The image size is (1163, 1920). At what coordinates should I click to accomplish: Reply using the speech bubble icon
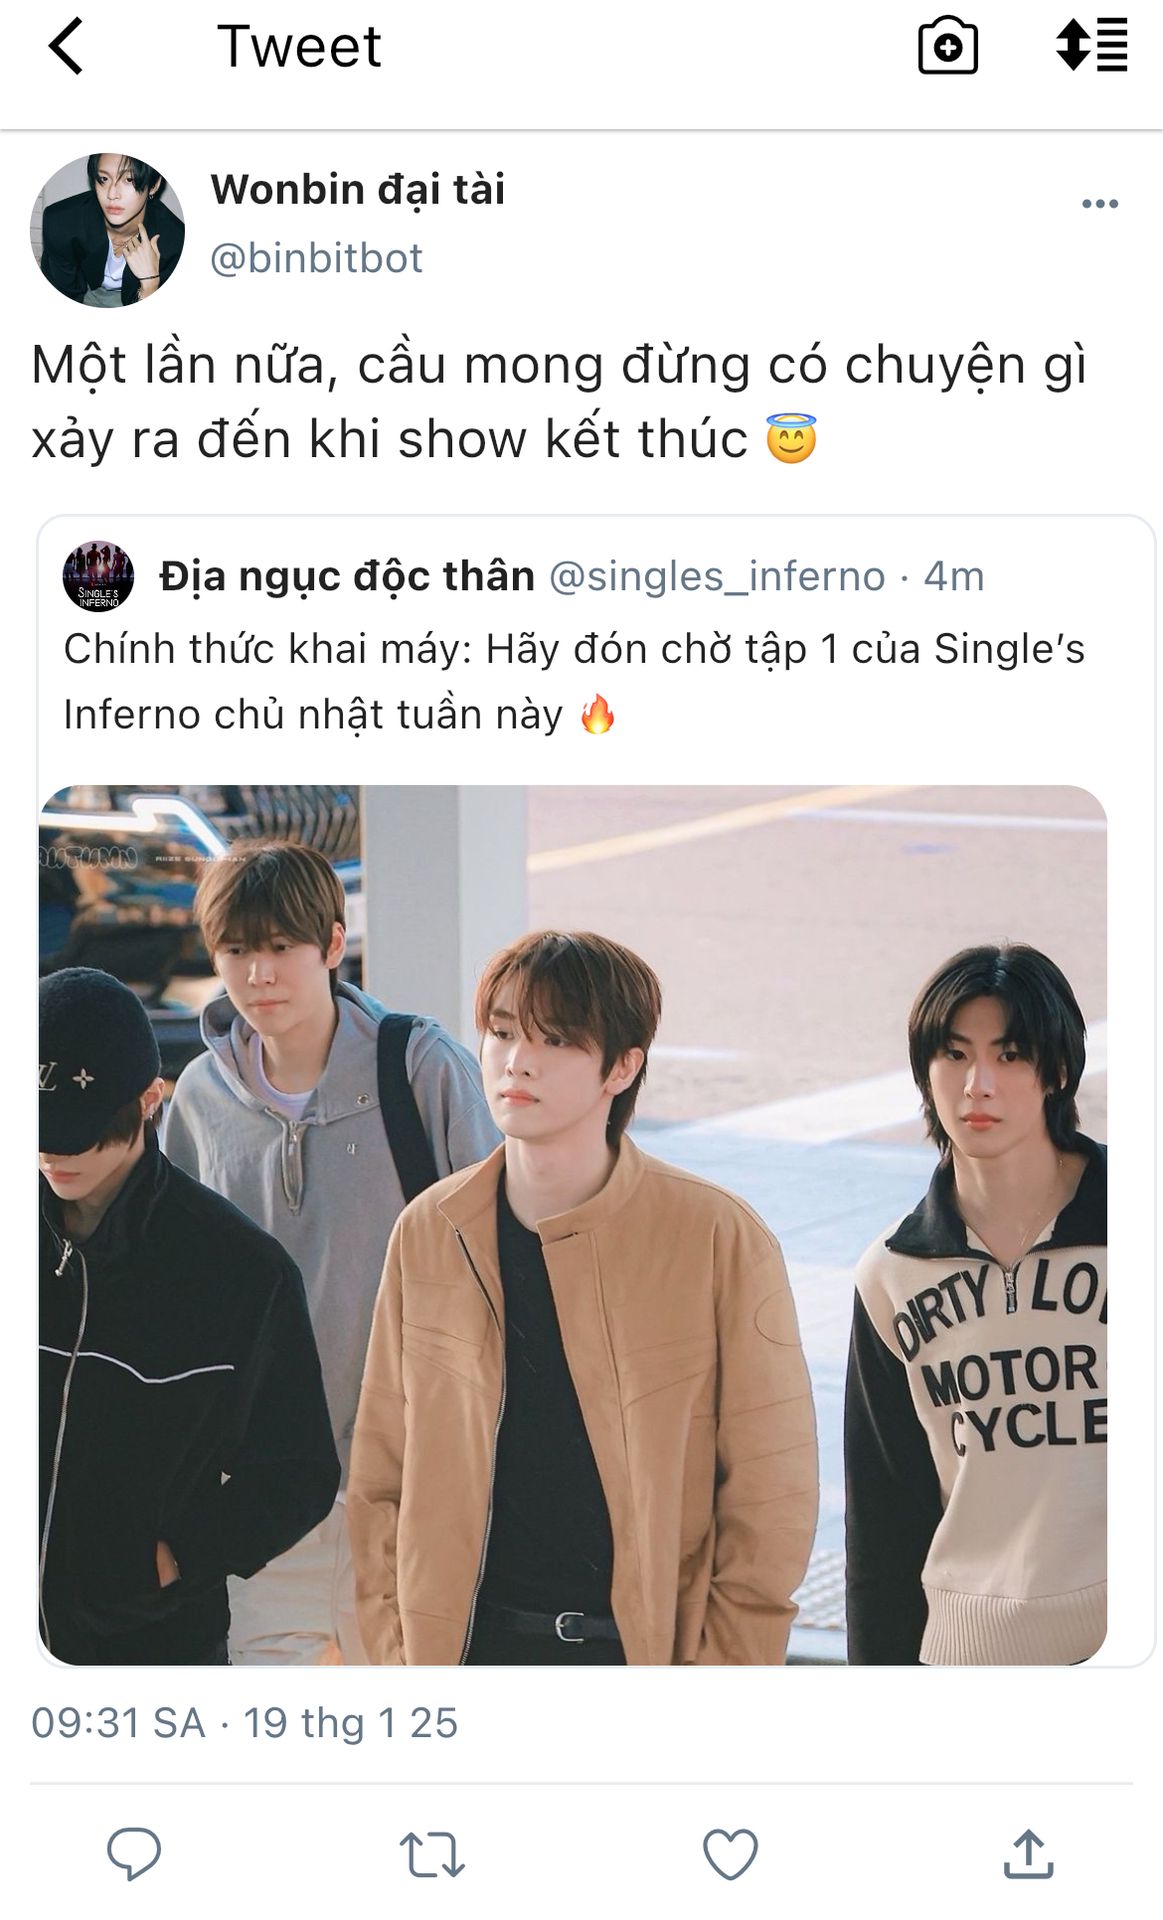coord(134,1854)
